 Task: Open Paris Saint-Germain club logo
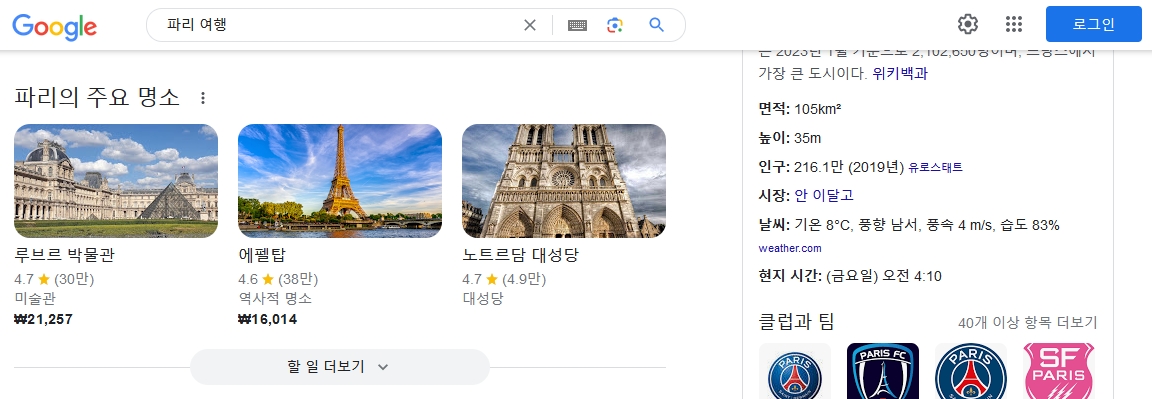tap(795, 371)
